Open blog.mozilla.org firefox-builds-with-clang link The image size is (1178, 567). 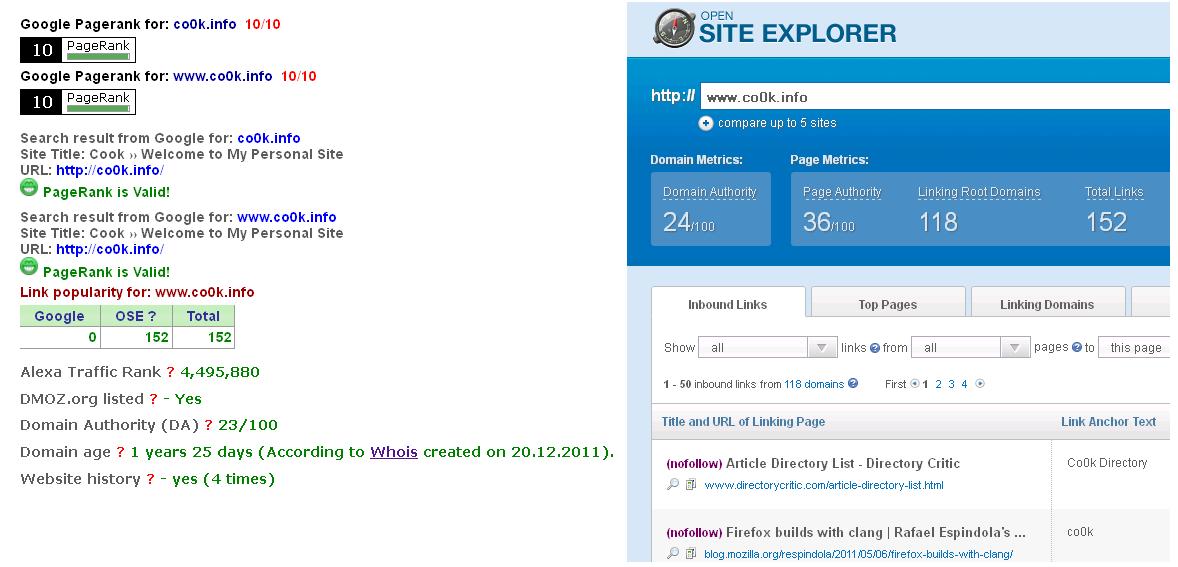(x=859, y=554)
